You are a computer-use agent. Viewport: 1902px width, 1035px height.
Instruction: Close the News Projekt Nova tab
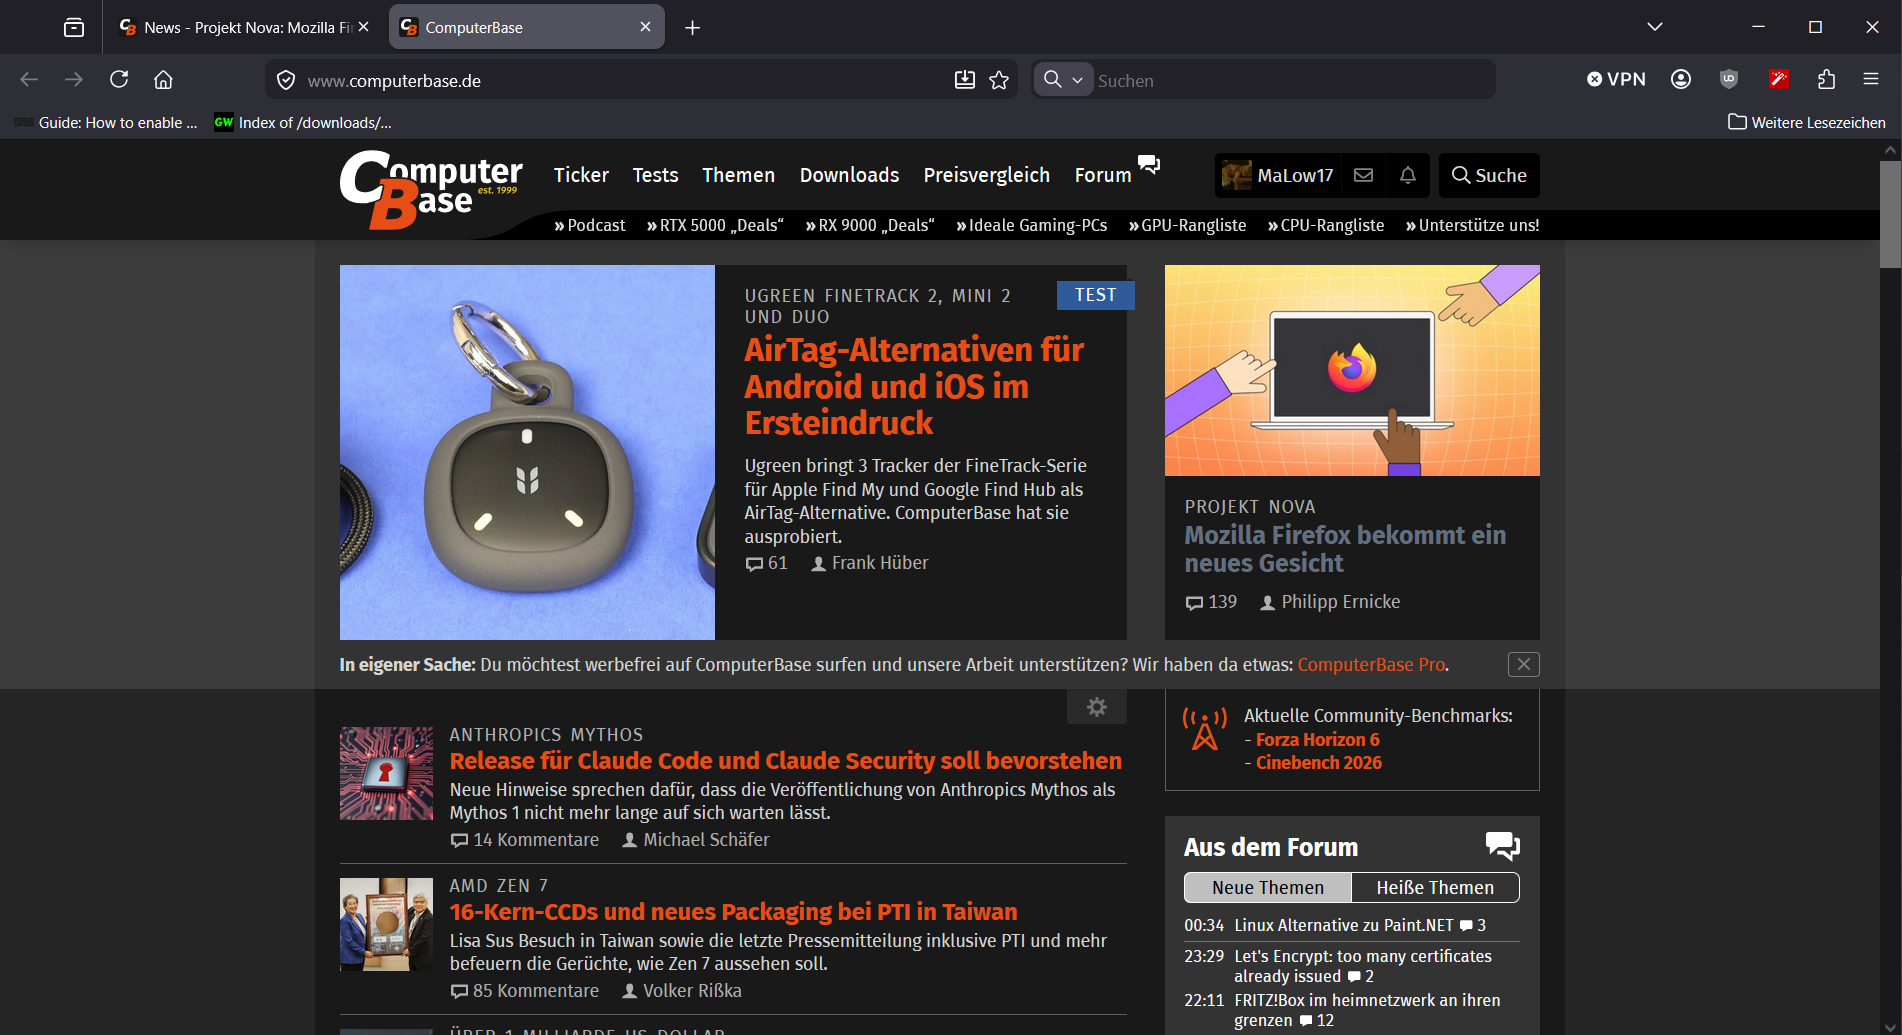tap(363, 27)
